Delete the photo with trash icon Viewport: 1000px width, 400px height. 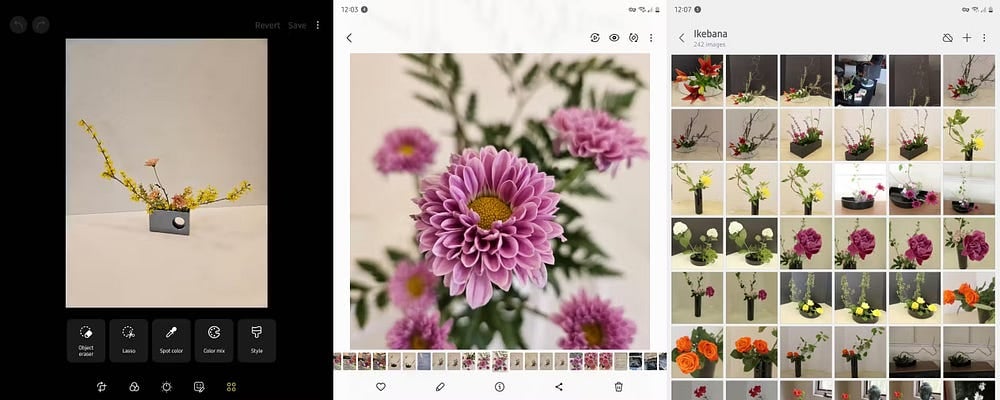pyautogui.click(x=619, y=386)
